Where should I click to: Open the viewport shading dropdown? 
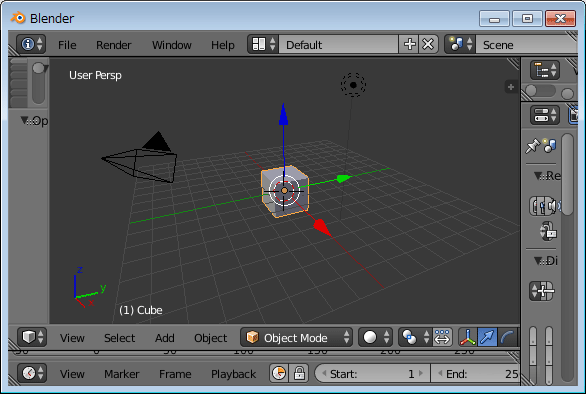pyautogui.click(x=375, y=338)
